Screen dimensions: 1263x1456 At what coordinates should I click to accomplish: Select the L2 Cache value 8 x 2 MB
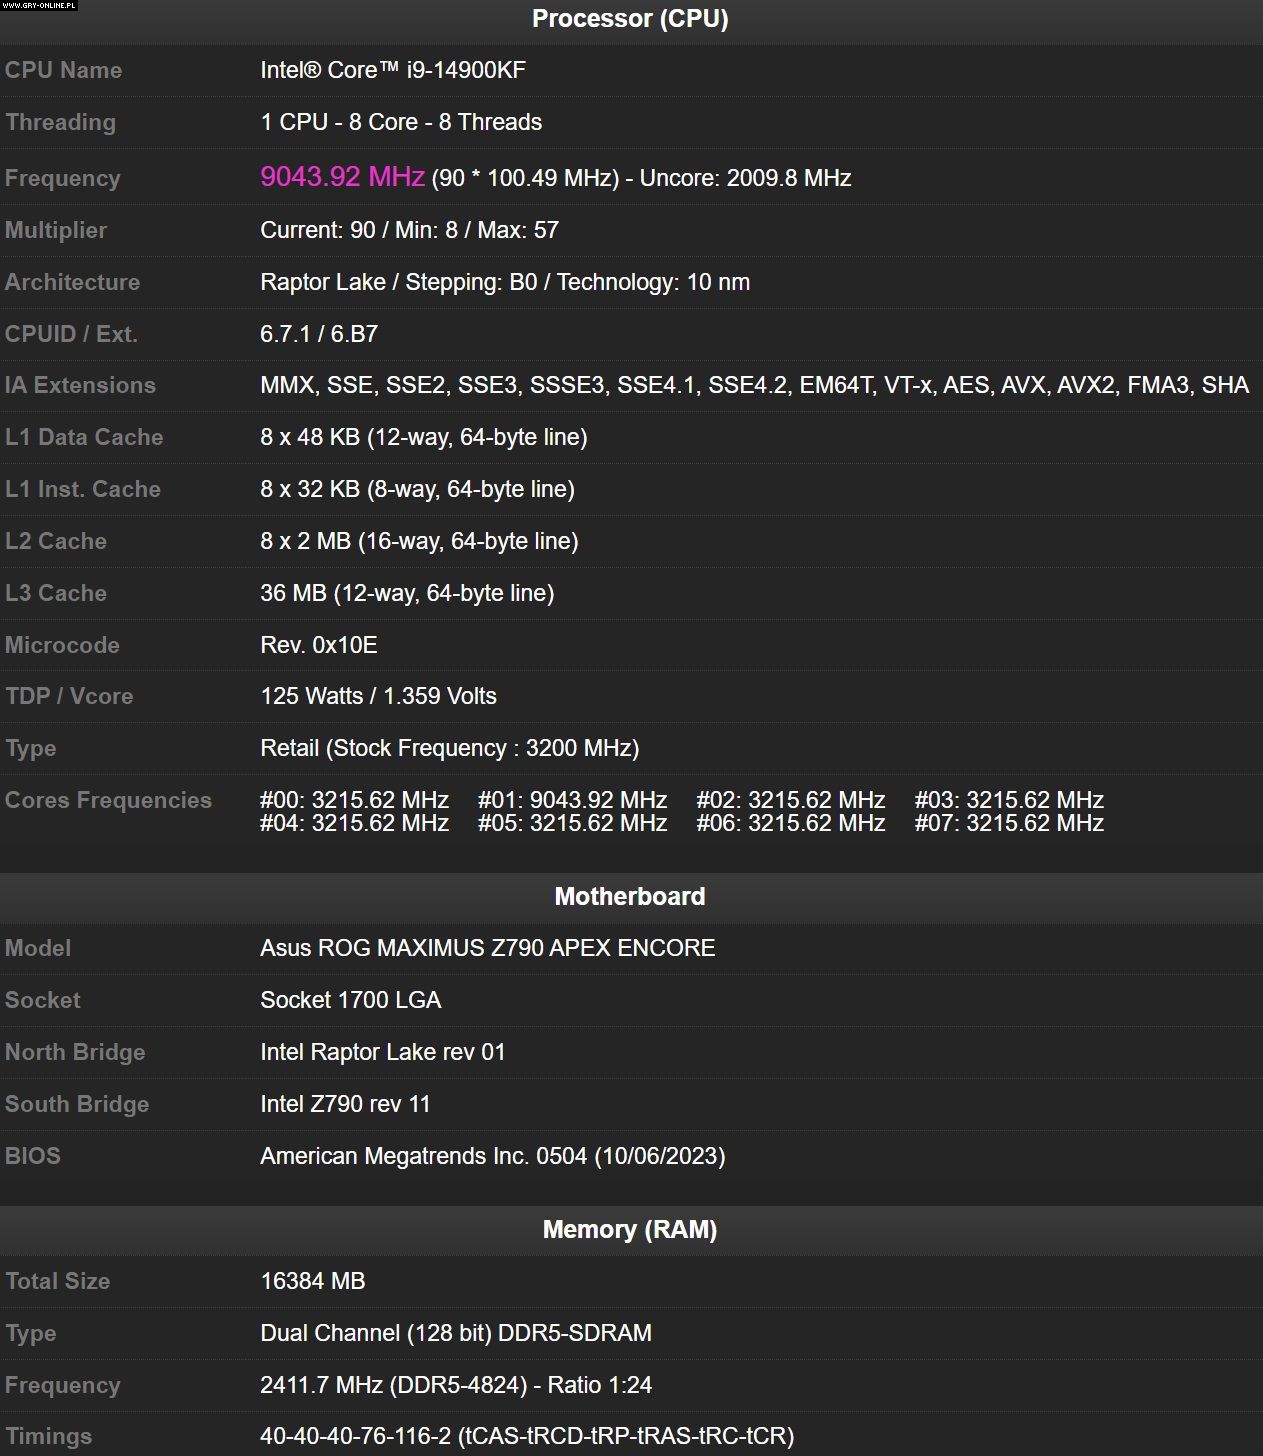click(419, 541)
